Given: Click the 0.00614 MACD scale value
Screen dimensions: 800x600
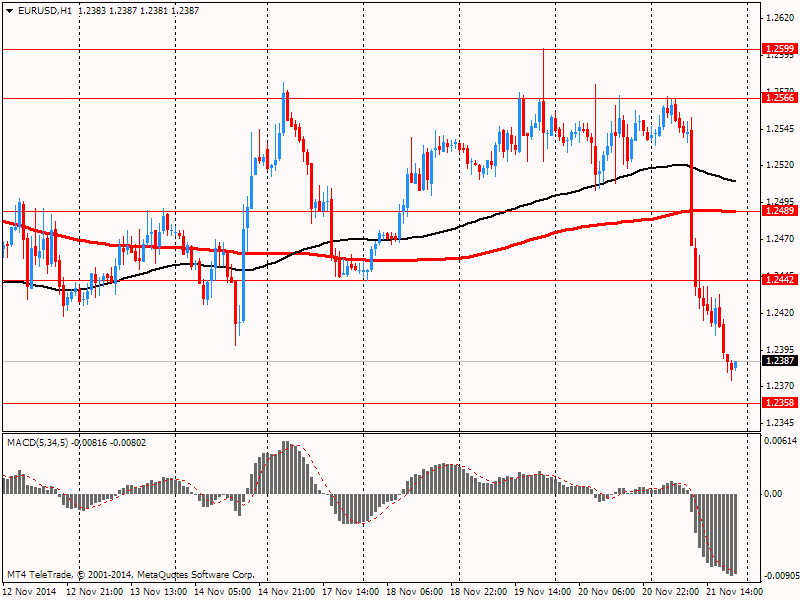Looking at the screenshot, I should 779,441.
